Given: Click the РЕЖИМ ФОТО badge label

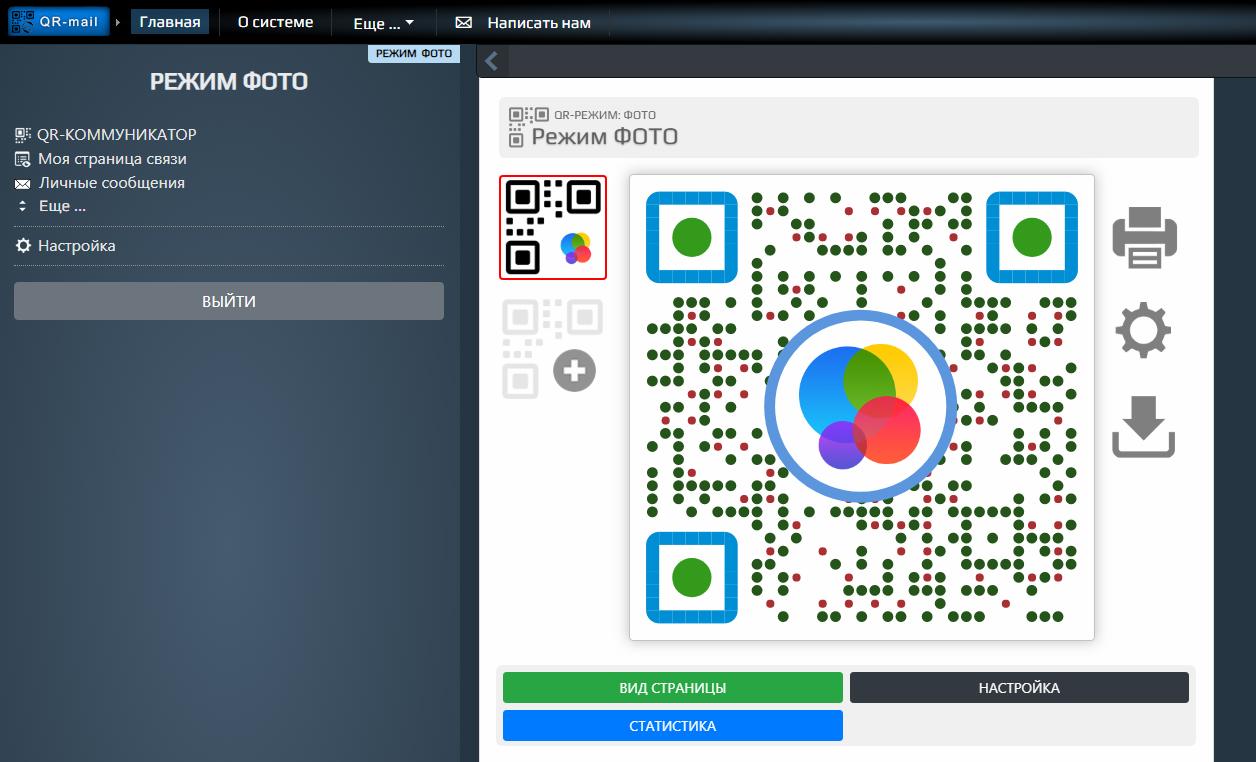Looking at the screenshot, I should click(x=414, y=53).
